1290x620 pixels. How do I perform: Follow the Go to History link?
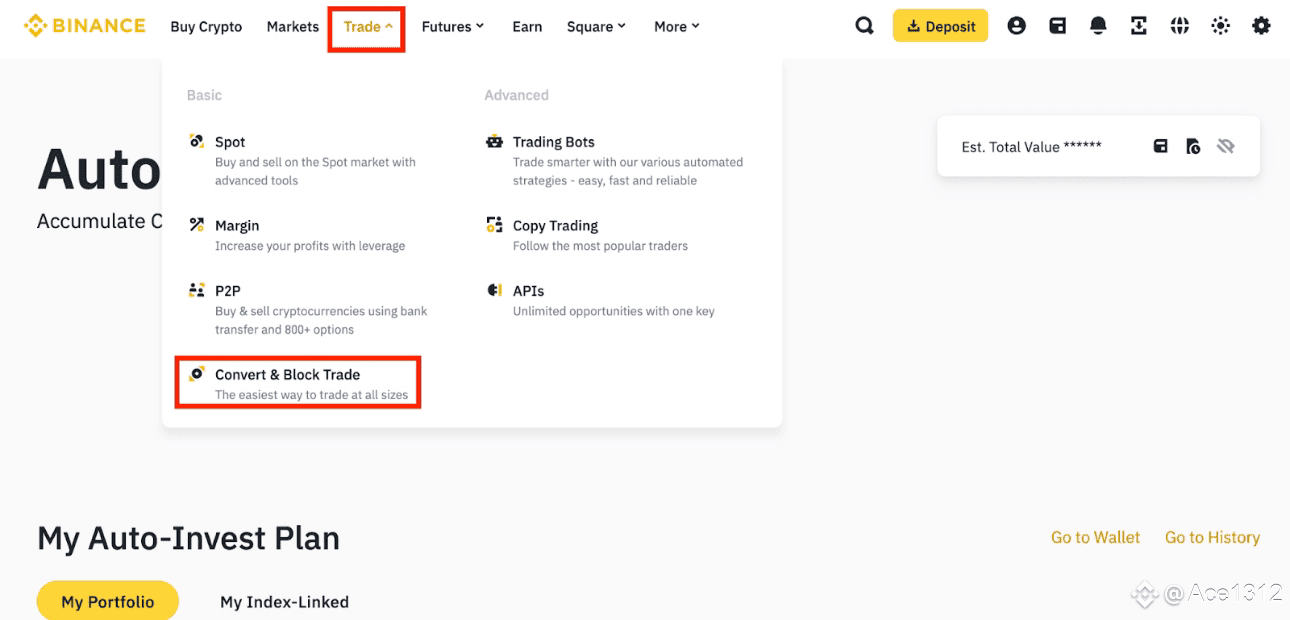(1212, 537)
